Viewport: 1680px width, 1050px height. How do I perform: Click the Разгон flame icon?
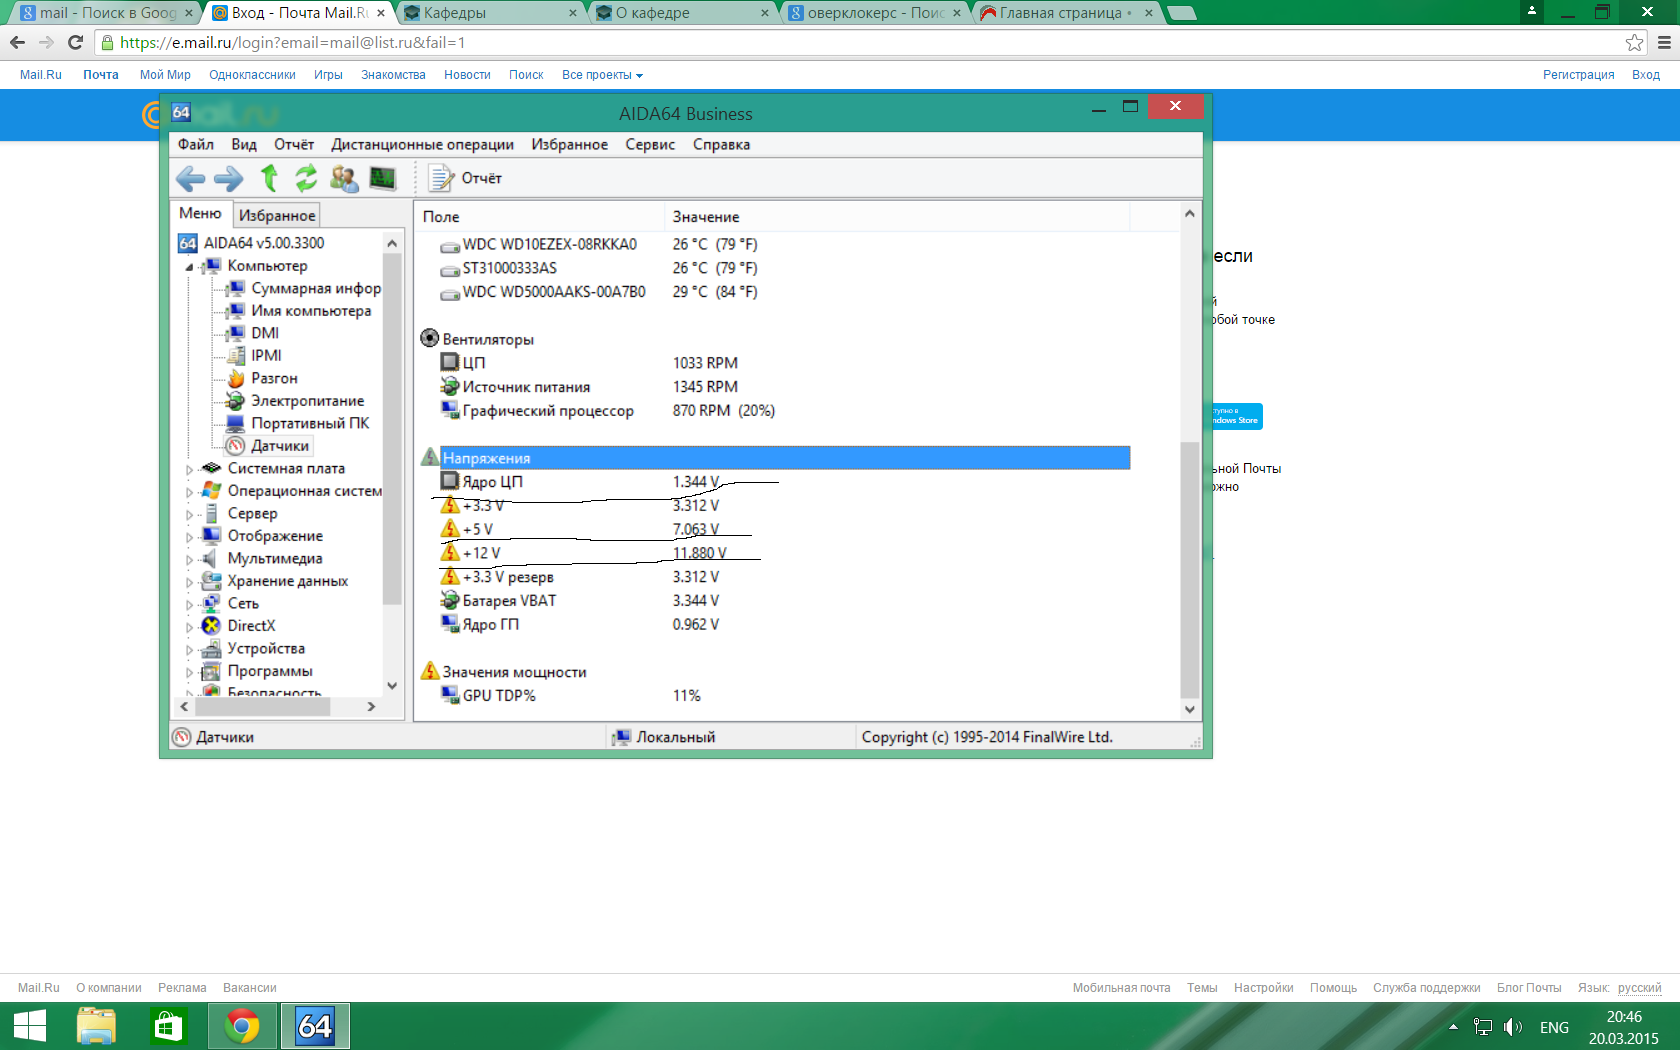click(x=236, y=378)
